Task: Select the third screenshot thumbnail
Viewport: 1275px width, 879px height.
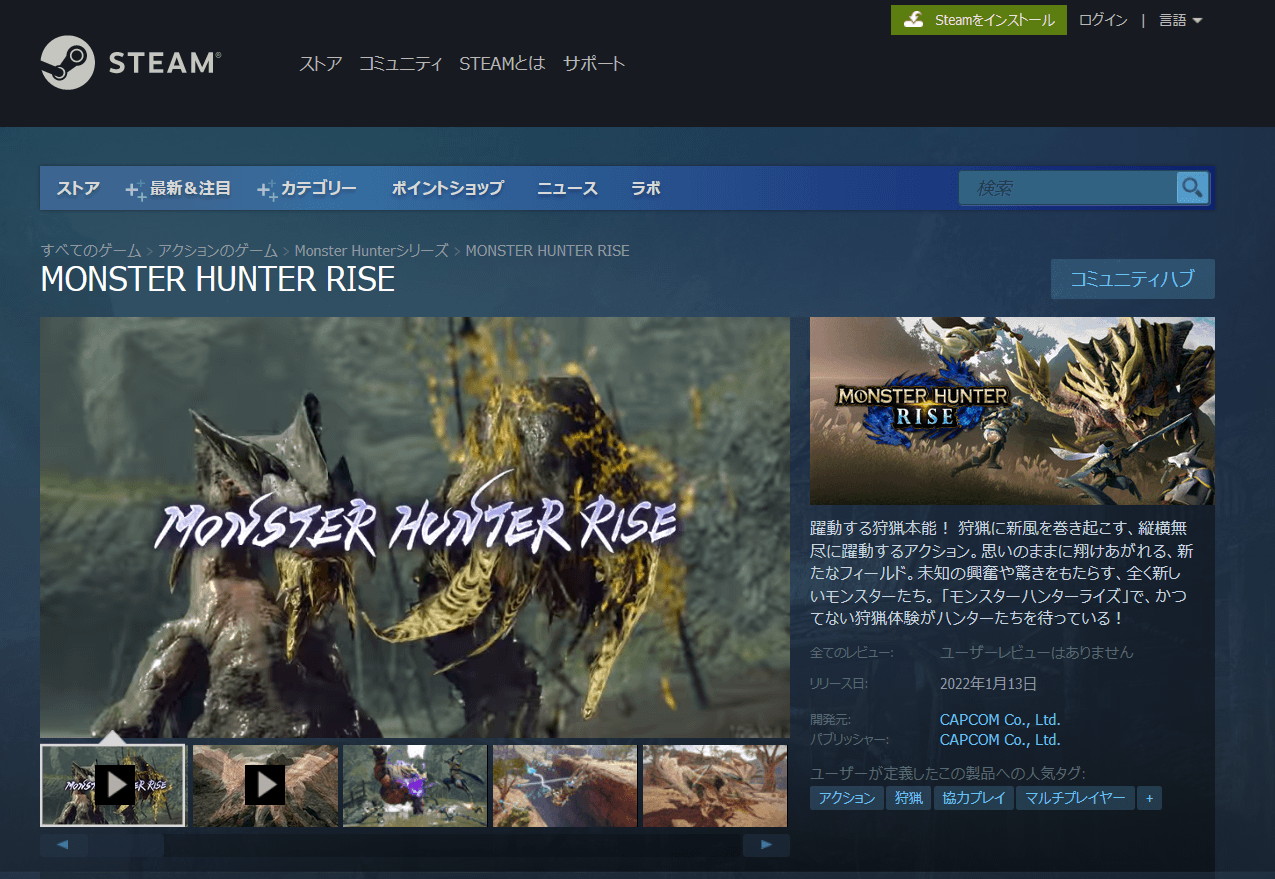Action: coord(415,785)
